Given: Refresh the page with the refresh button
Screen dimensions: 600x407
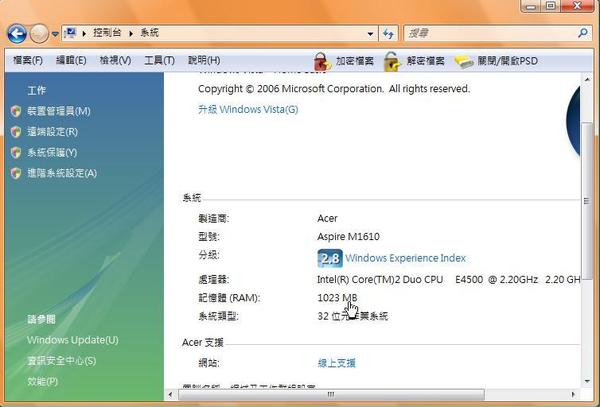Looking at the screenshot, I should (x=388, y=34).
